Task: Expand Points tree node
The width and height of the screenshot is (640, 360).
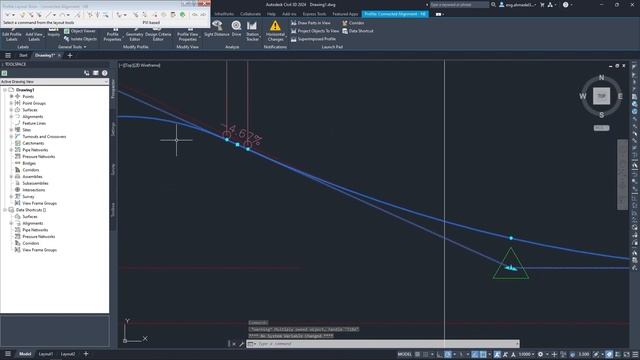Action: click(11, 96)
